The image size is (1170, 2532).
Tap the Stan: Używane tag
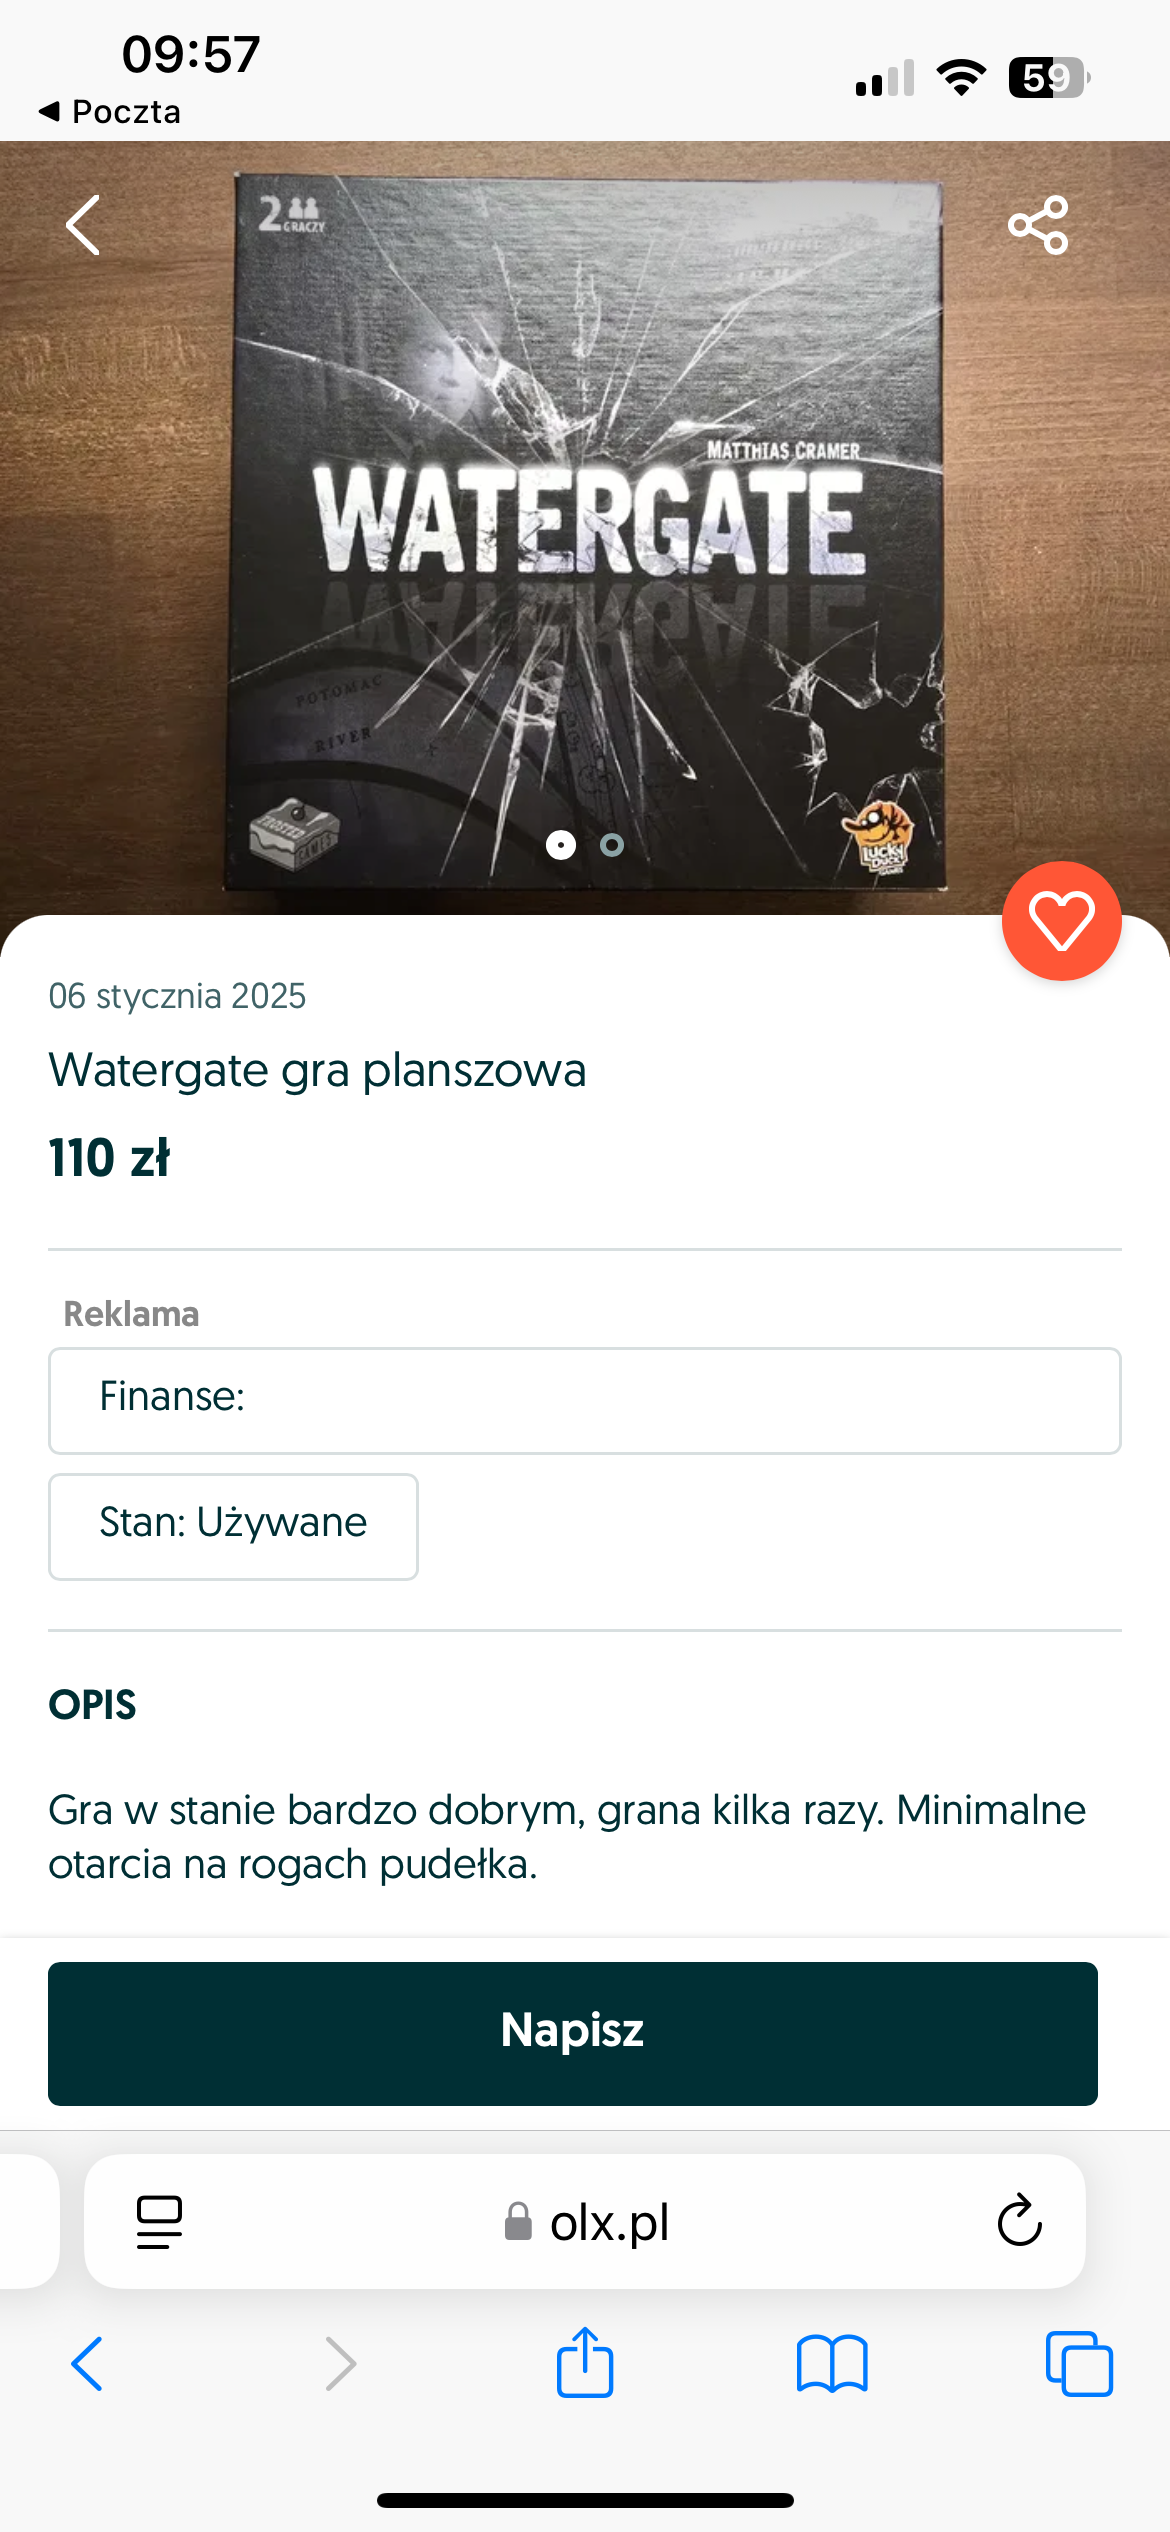tap(233, 1526)
